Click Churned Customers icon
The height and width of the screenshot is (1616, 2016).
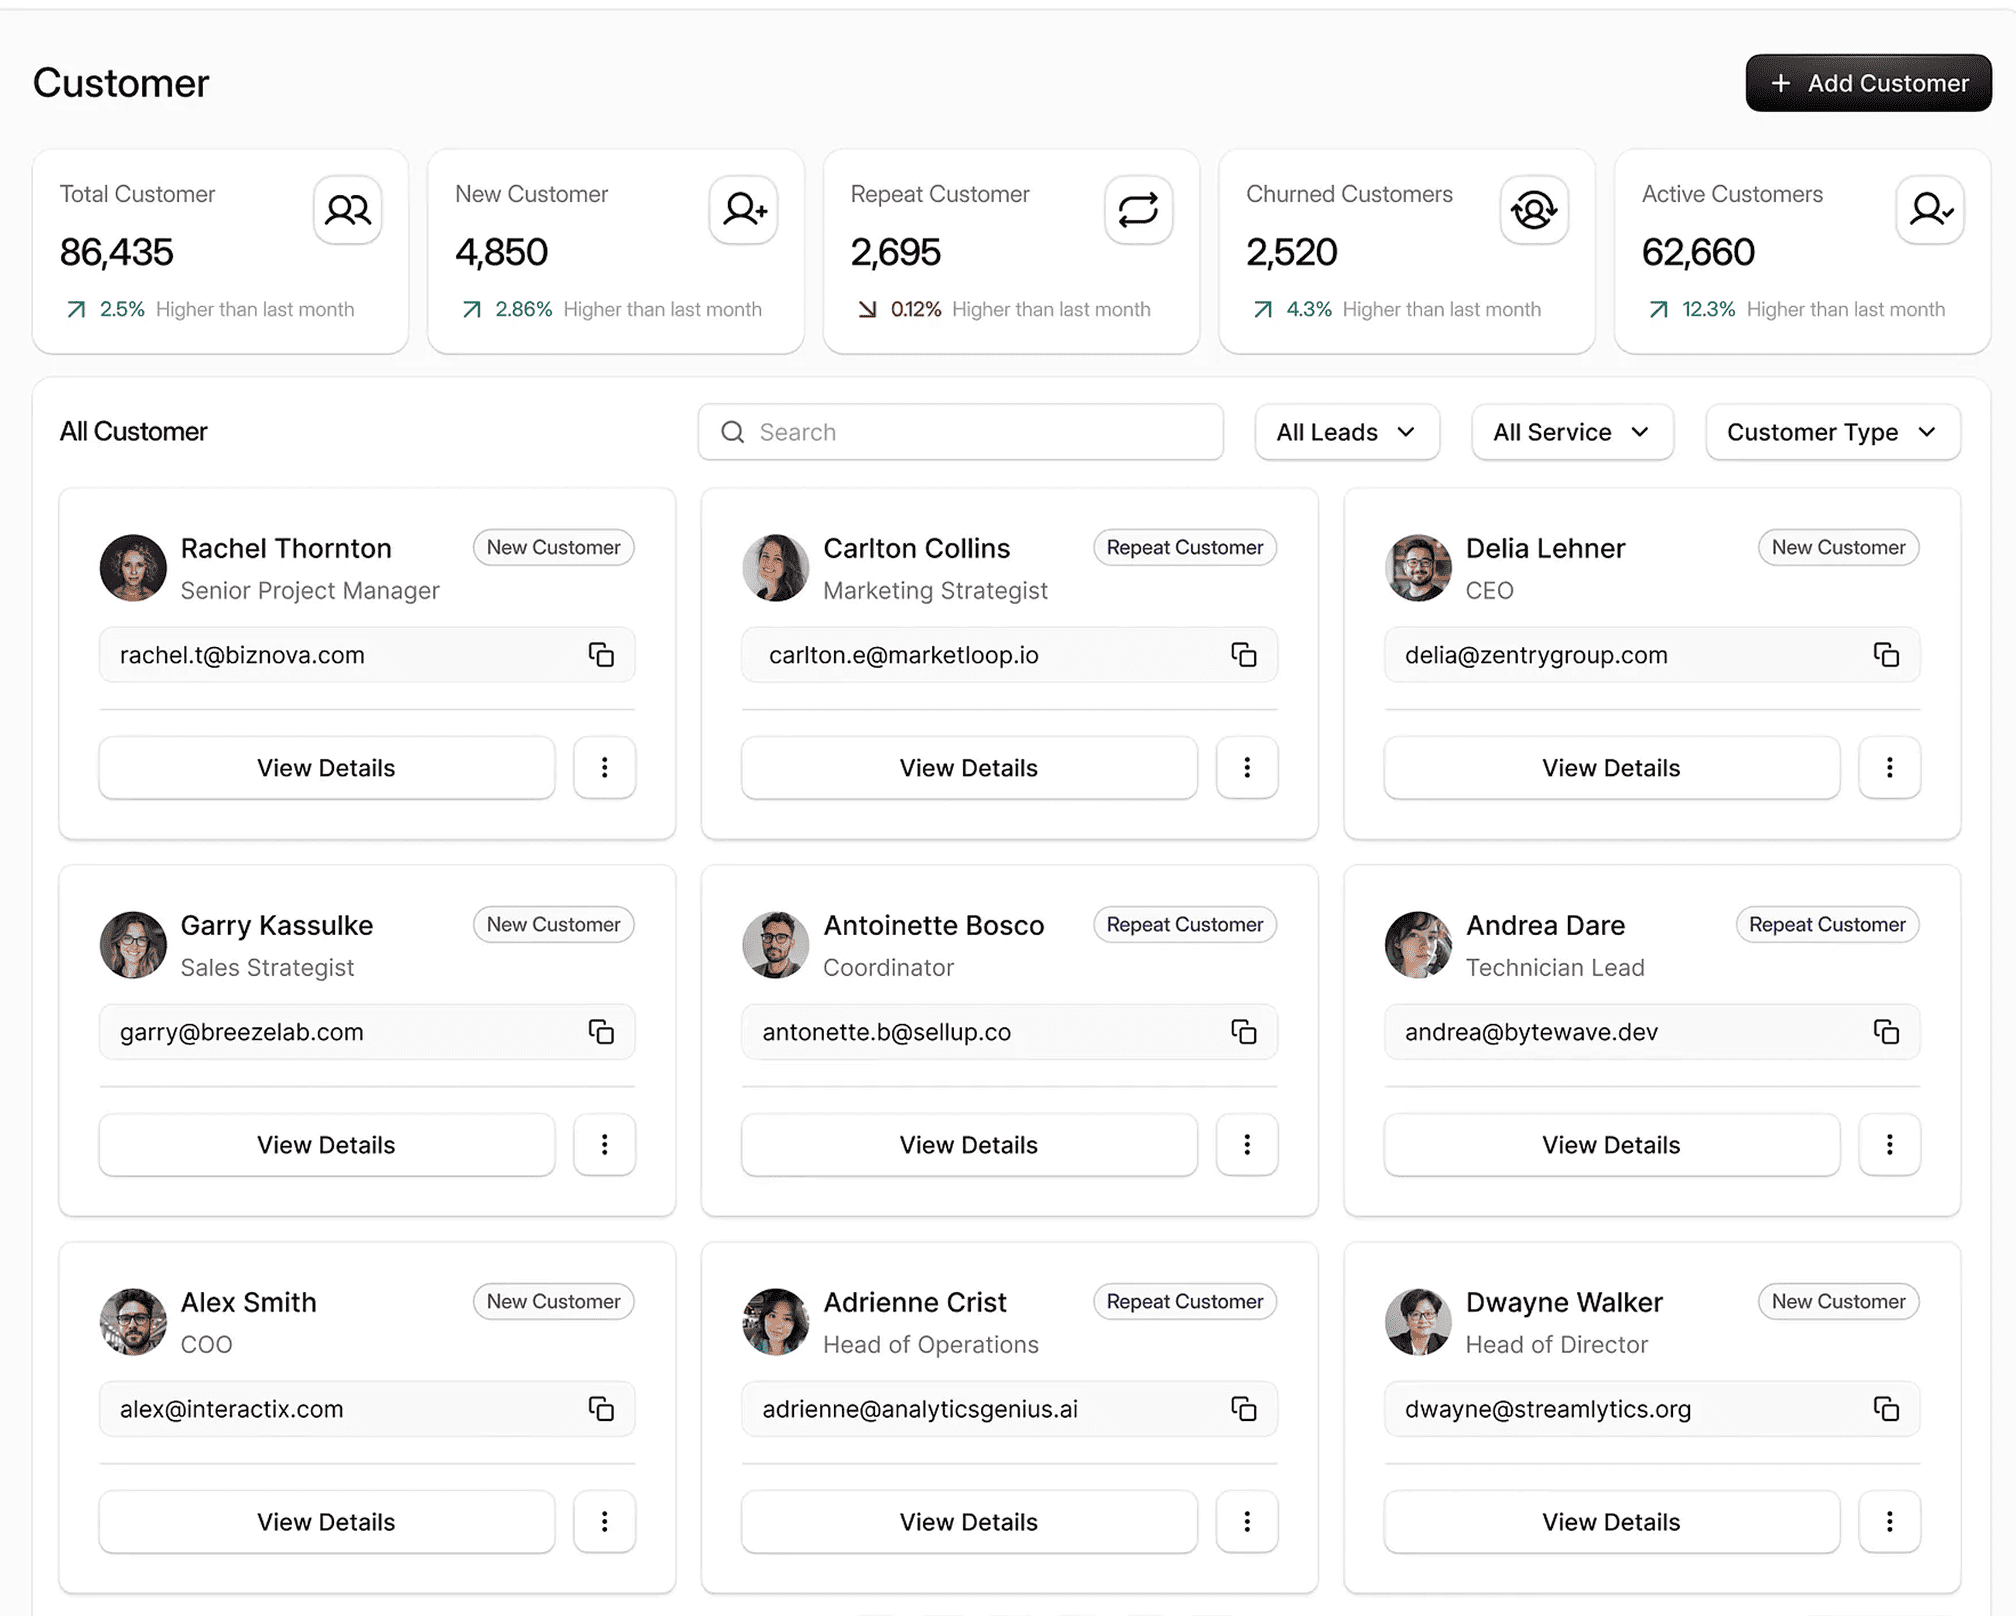1533,209
